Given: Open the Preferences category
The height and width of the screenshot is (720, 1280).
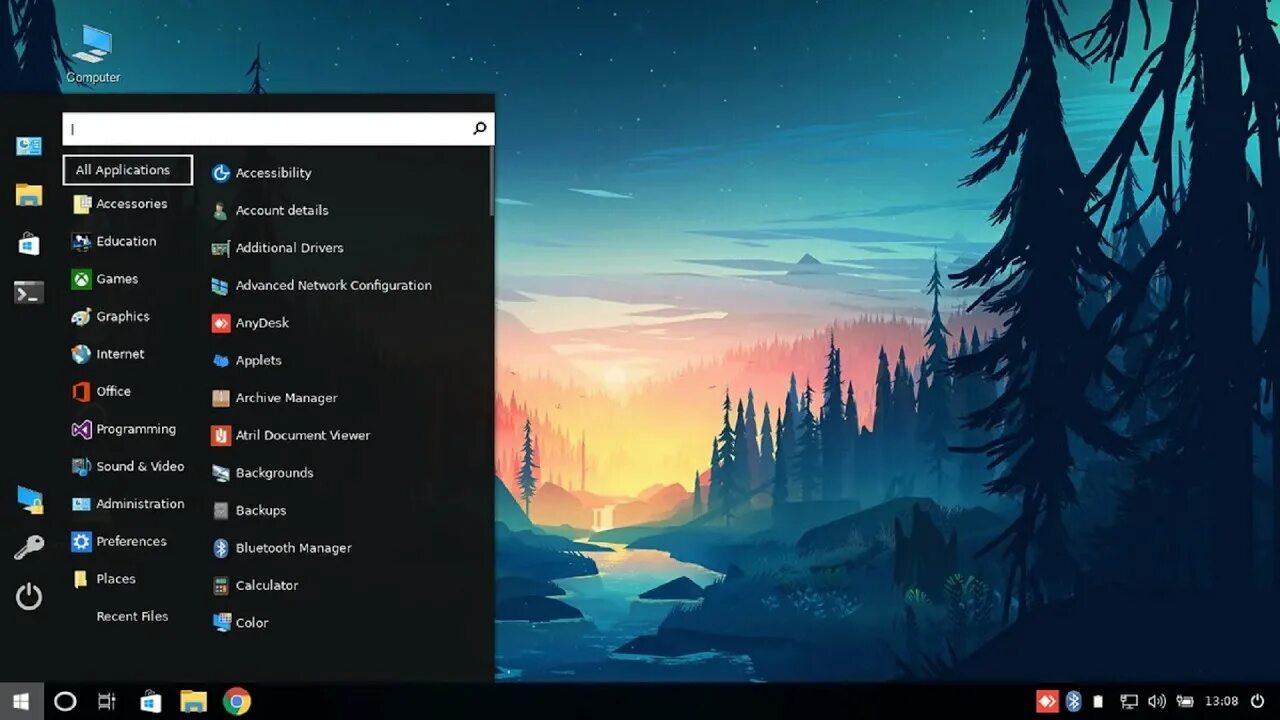Looking at the screenshot, I should (x=131, y=541).
